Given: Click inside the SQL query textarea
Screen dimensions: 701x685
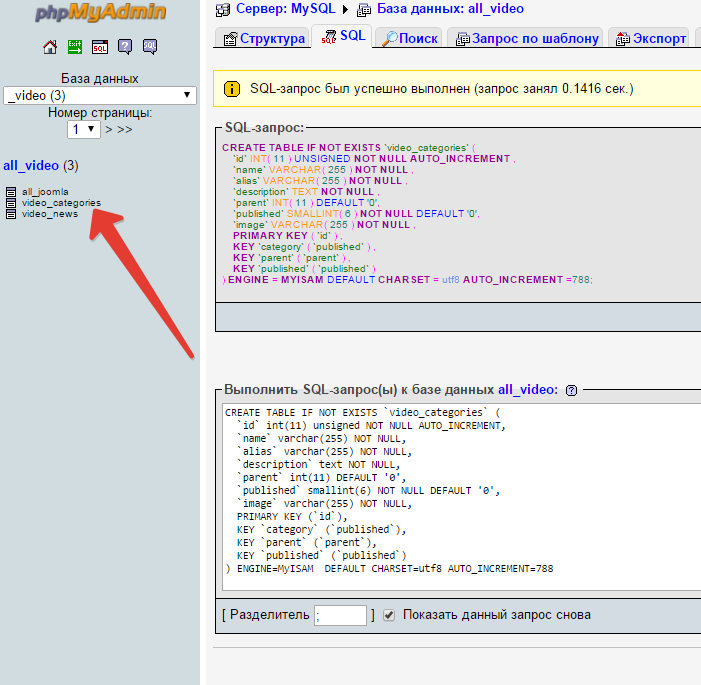Looking at the screenshot, I should [x=461, y=497].
